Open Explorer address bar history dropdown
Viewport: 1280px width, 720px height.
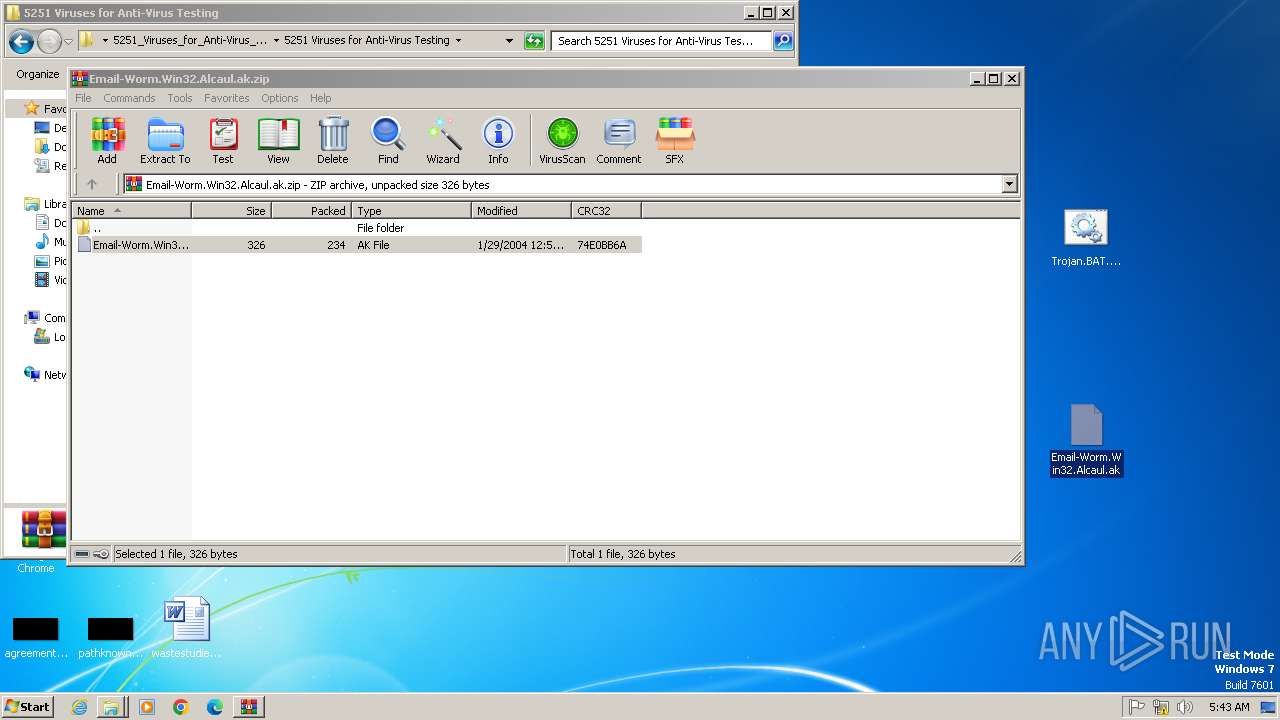pos(509,41)
